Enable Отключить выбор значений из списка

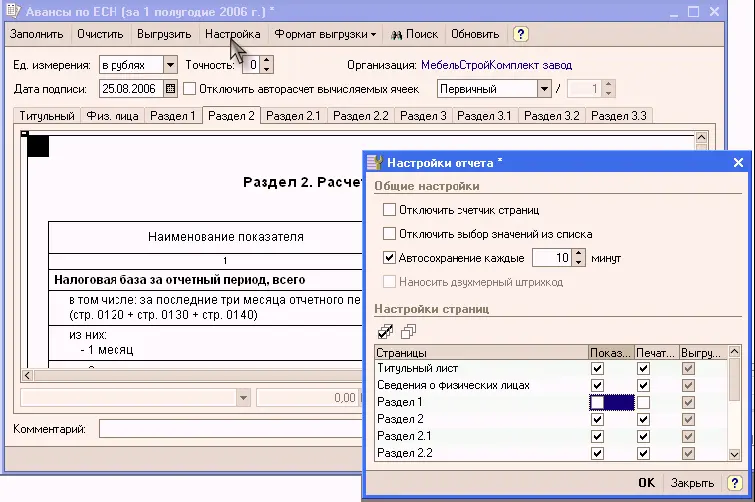point(389,233)
